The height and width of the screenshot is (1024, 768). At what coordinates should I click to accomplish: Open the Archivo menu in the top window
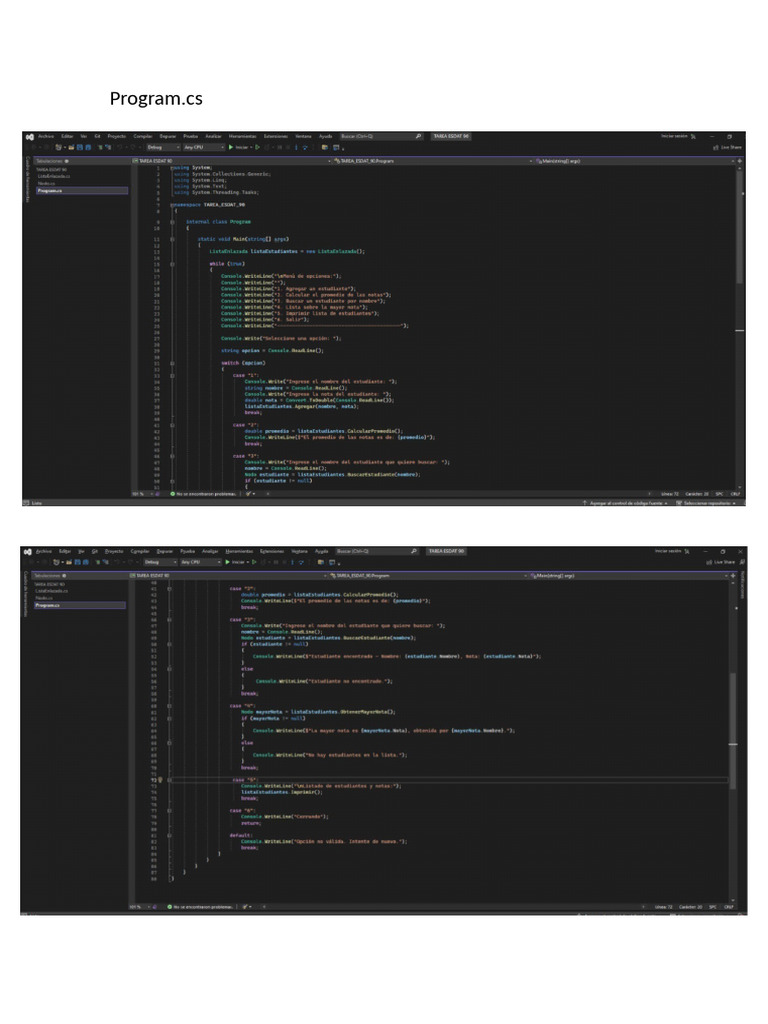pyautogui.click(x=46, y=136)
